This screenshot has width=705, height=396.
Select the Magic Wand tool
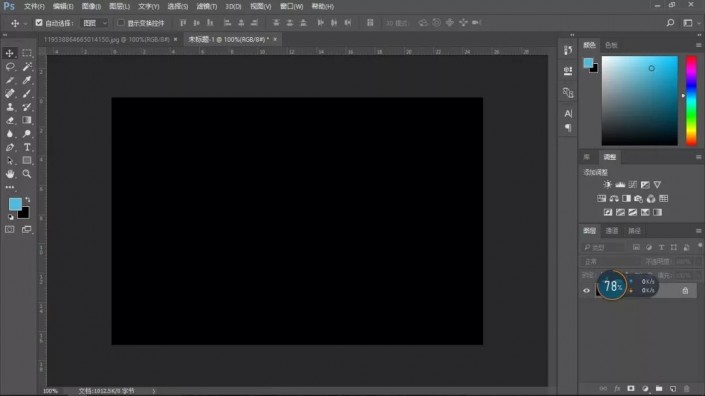pos(27,67)
